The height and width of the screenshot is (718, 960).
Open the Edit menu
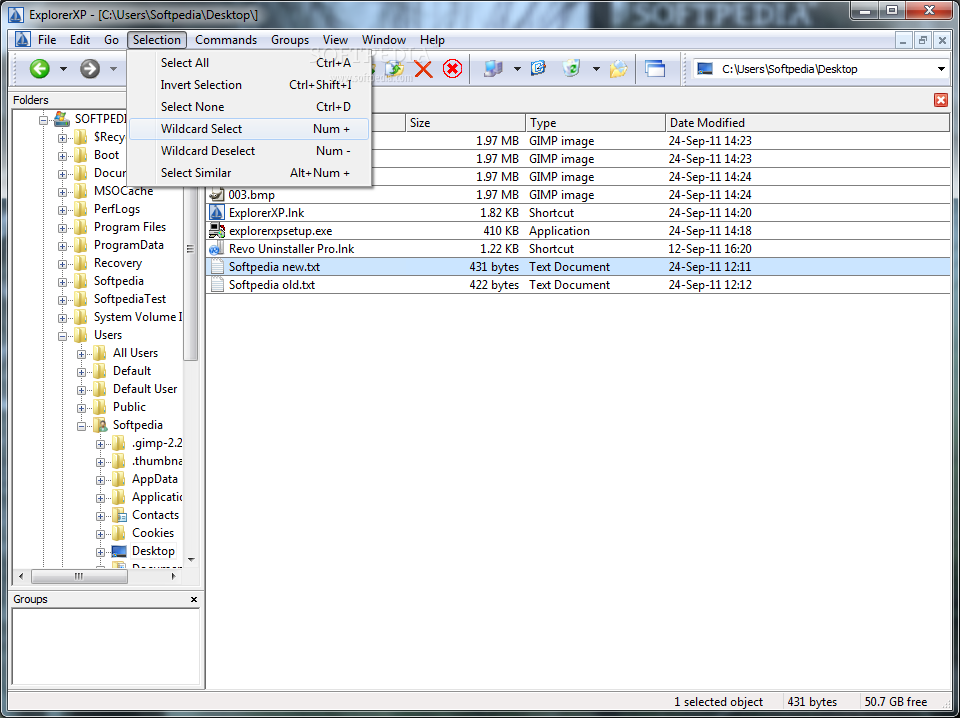(x=80, y=40)
